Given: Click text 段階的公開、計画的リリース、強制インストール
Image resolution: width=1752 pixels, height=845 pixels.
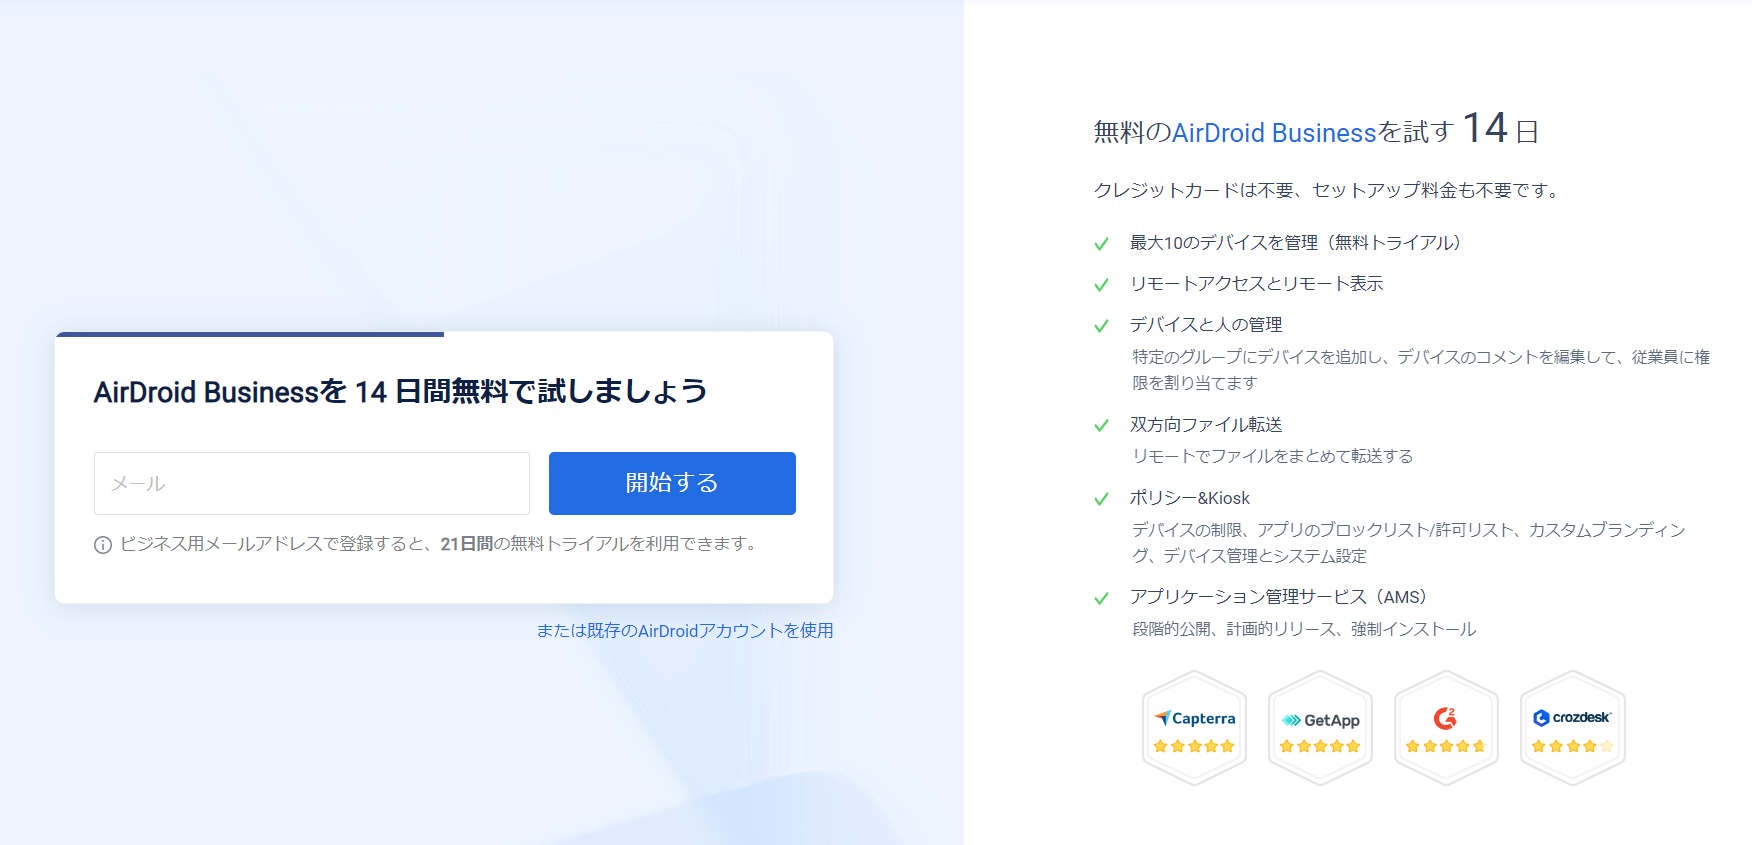Looking at the screenshot, I should pos(1304,629).
